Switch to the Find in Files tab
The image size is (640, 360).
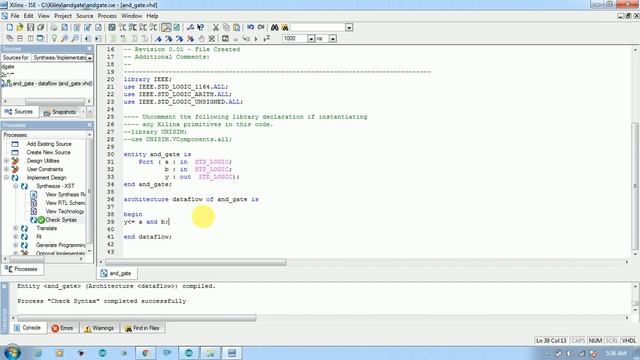pyautogui.click(x=142, y=328)
